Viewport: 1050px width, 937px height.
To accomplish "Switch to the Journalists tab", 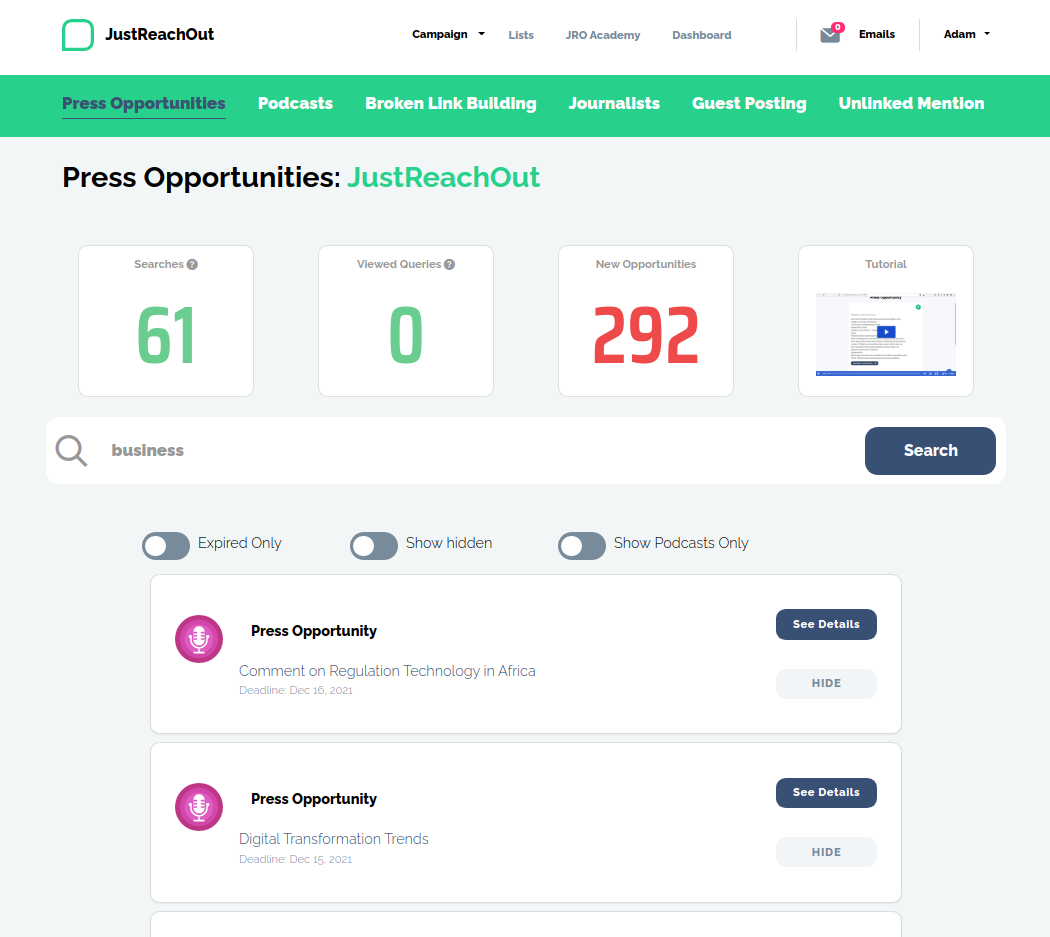I will tap(614, 104).
